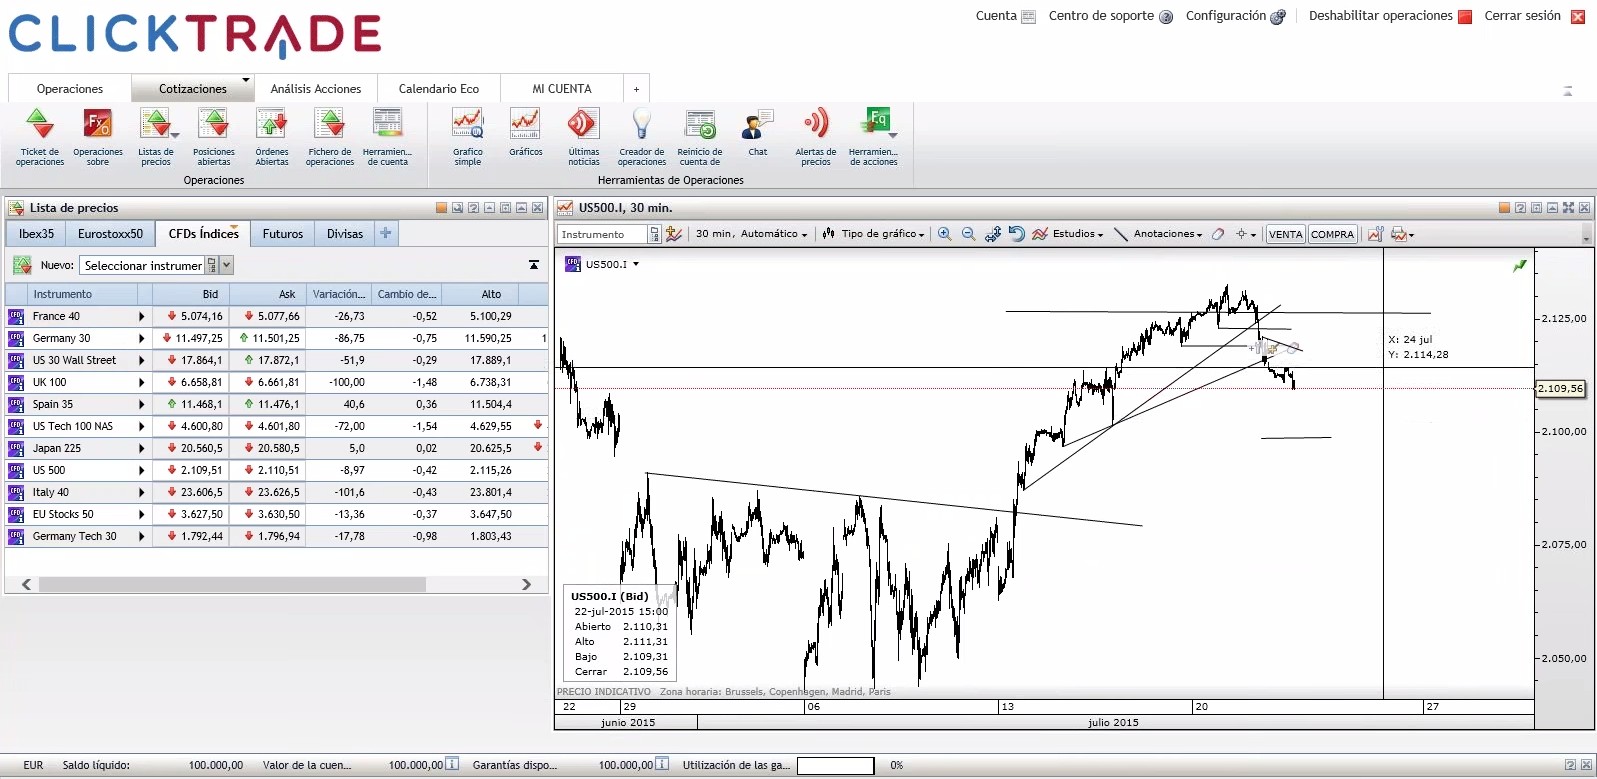
Task: Open Gráficos tool in ribbon
Action: click(x=526, y=133)
